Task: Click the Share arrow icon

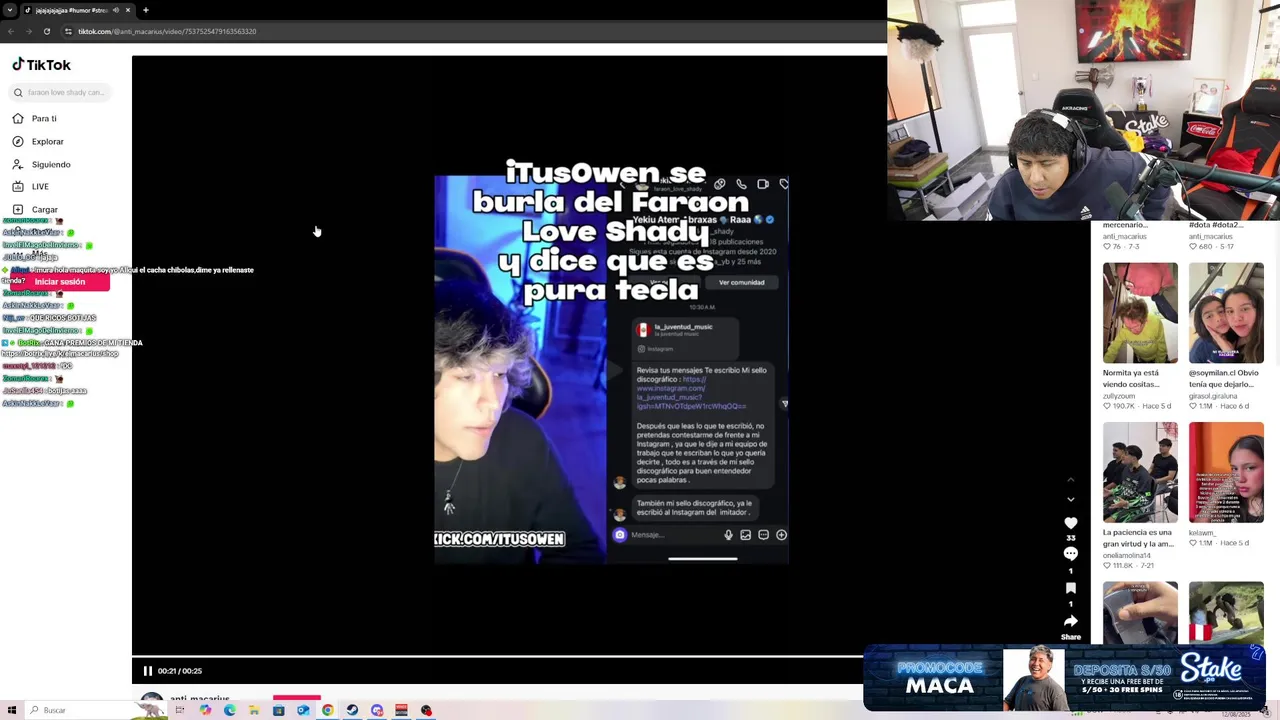Action: [x=1070, y=621]
